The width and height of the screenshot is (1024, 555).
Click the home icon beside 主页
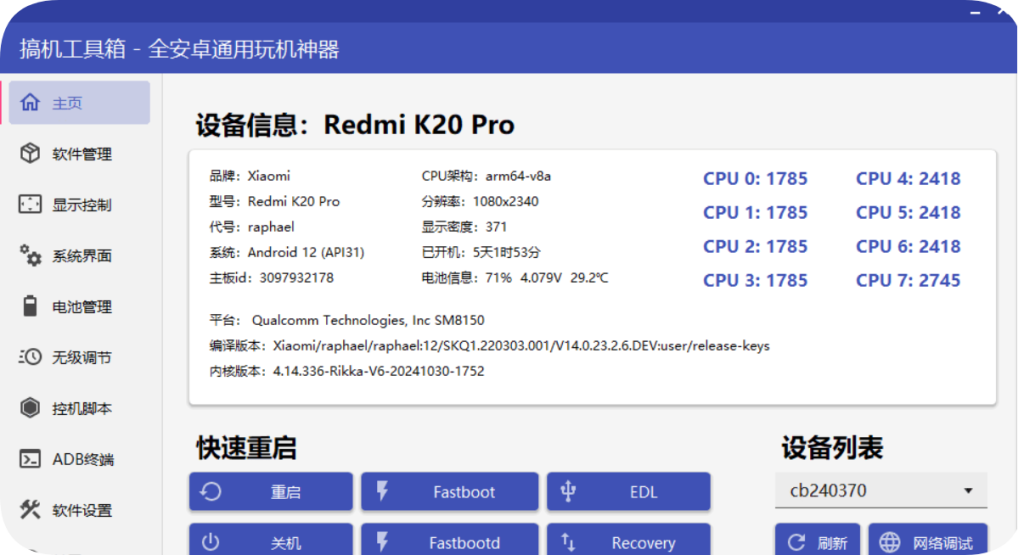30,103
